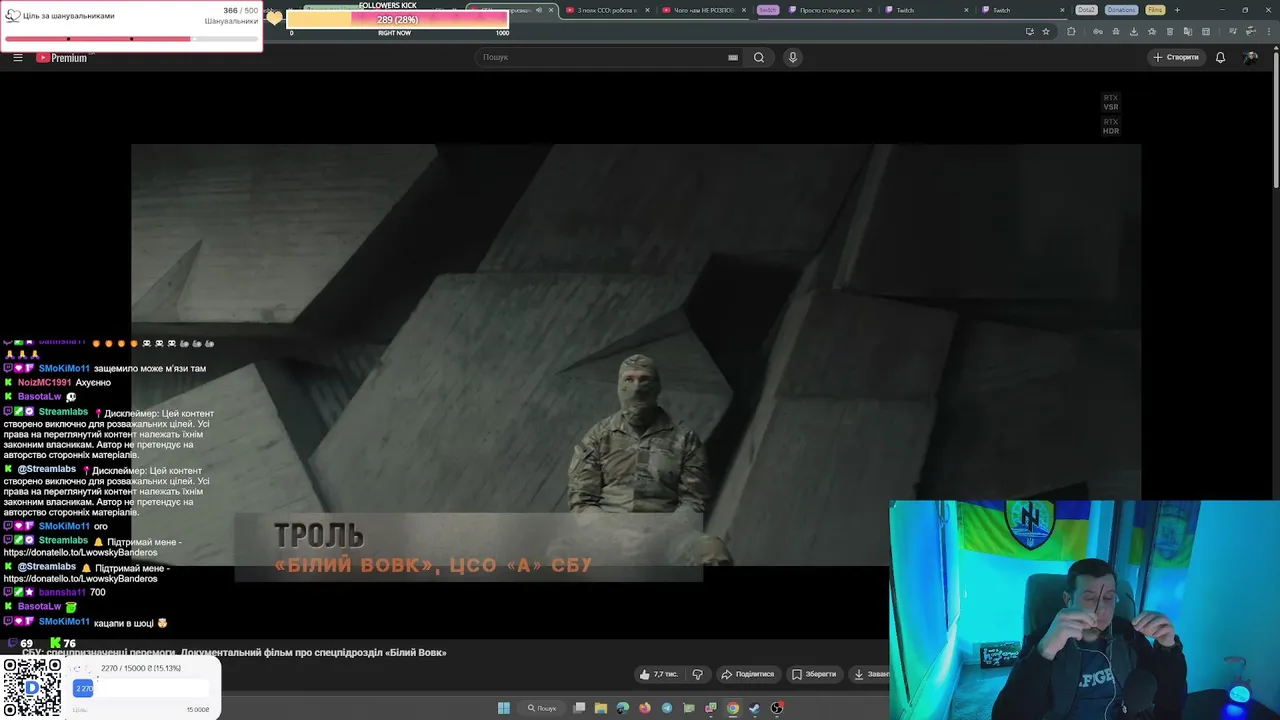The image size is (1280, 720).
Task: Launch Firefox from taskbar
Action: [645, 708]
